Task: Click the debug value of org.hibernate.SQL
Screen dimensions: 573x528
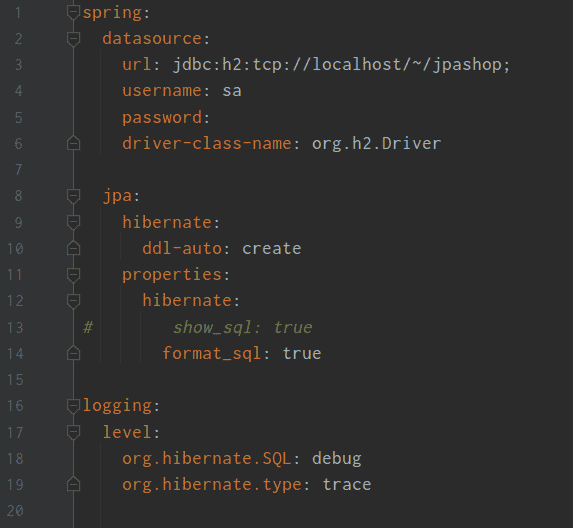Action: pyautogui.click(x=337, y=459)
